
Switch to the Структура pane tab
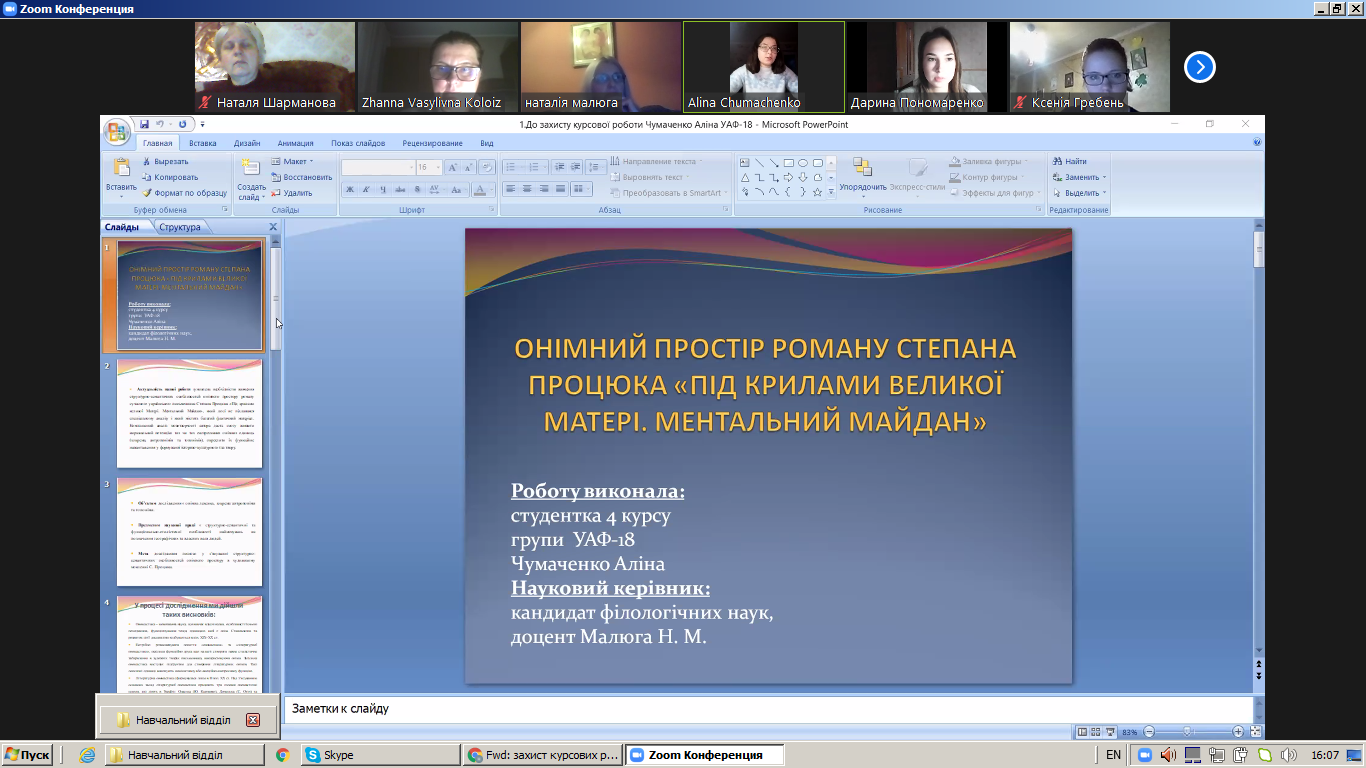(180, 227)
